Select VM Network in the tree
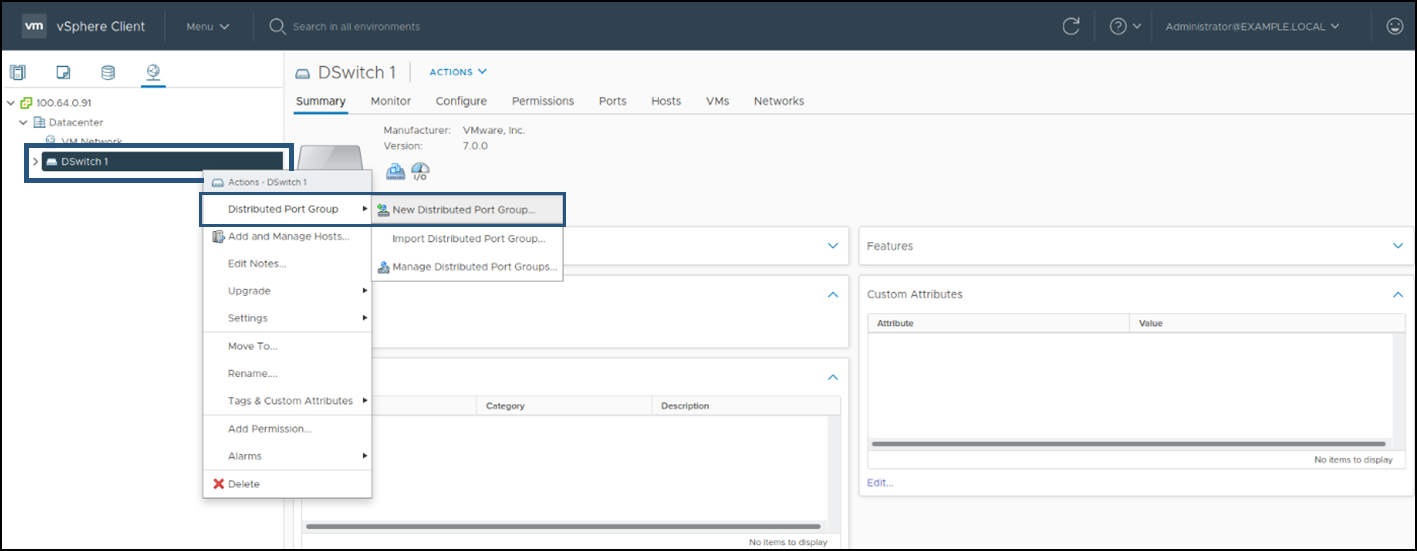The width and height of the screenshot is (1417, 551). click(x=92, y=142)
